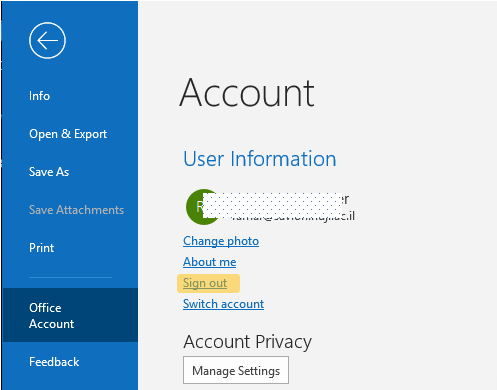Select Save Attachments in sidebar
The width and height of the screenshot is (497, 390).
(x=76, y=210)
